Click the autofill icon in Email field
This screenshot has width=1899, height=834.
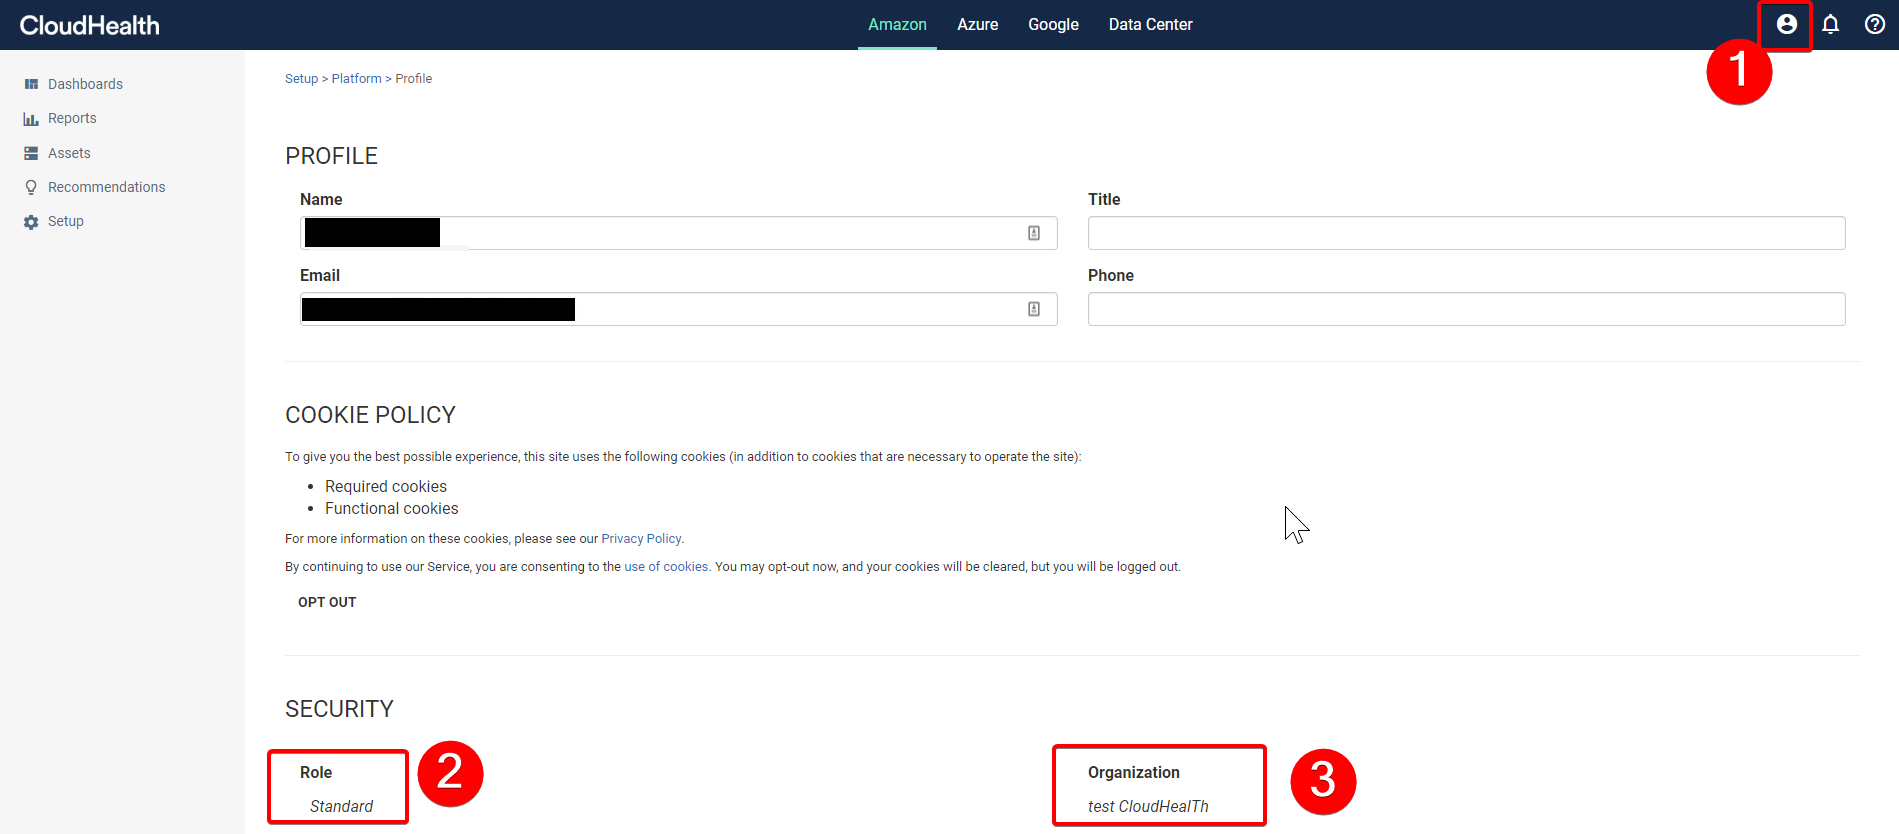[1034, 309]
